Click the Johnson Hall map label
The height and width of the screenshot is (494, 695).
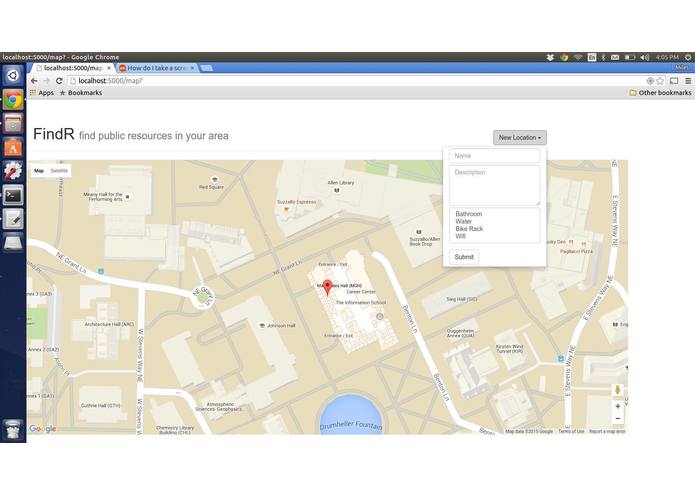coord(281,326)
